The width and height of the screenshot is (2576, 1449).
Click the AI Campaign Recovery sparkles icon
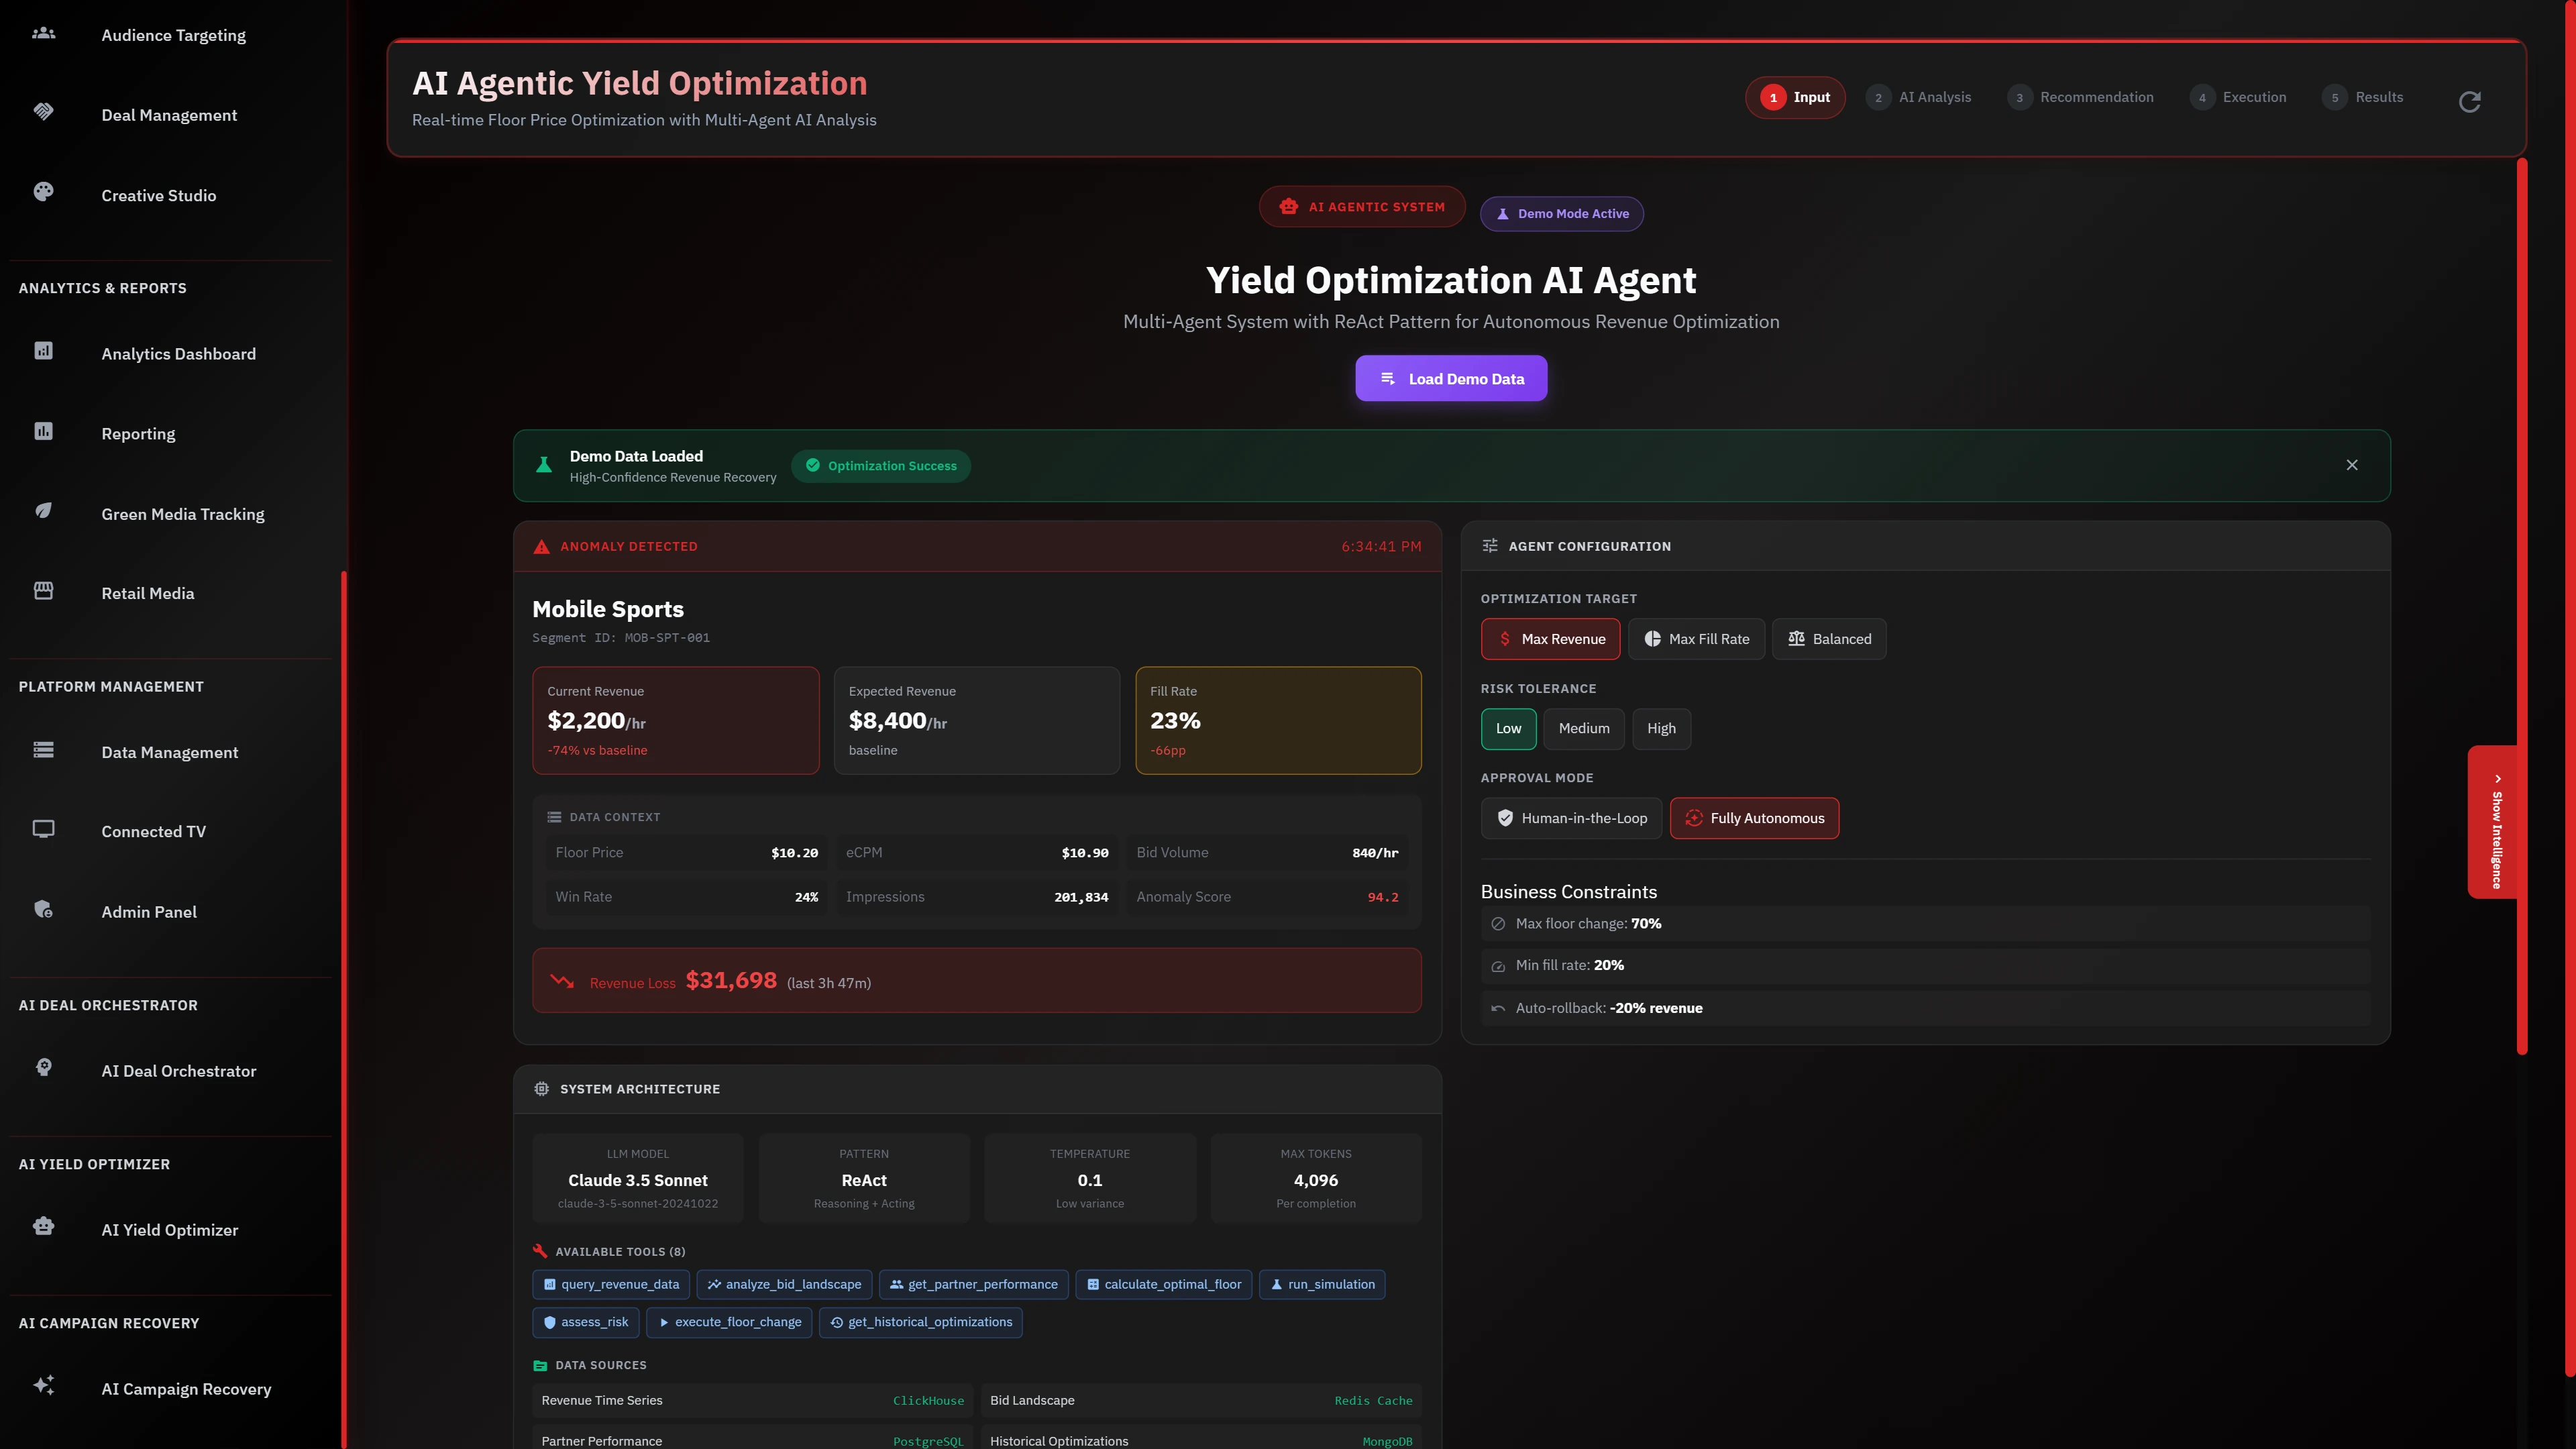[43, 1385]
